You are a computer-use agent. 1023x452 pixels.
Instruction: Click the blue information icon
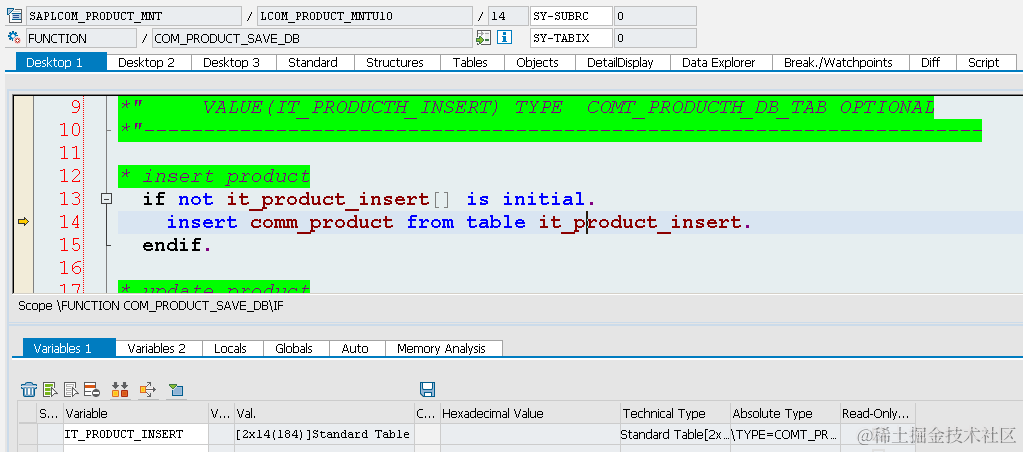point(504,38)
